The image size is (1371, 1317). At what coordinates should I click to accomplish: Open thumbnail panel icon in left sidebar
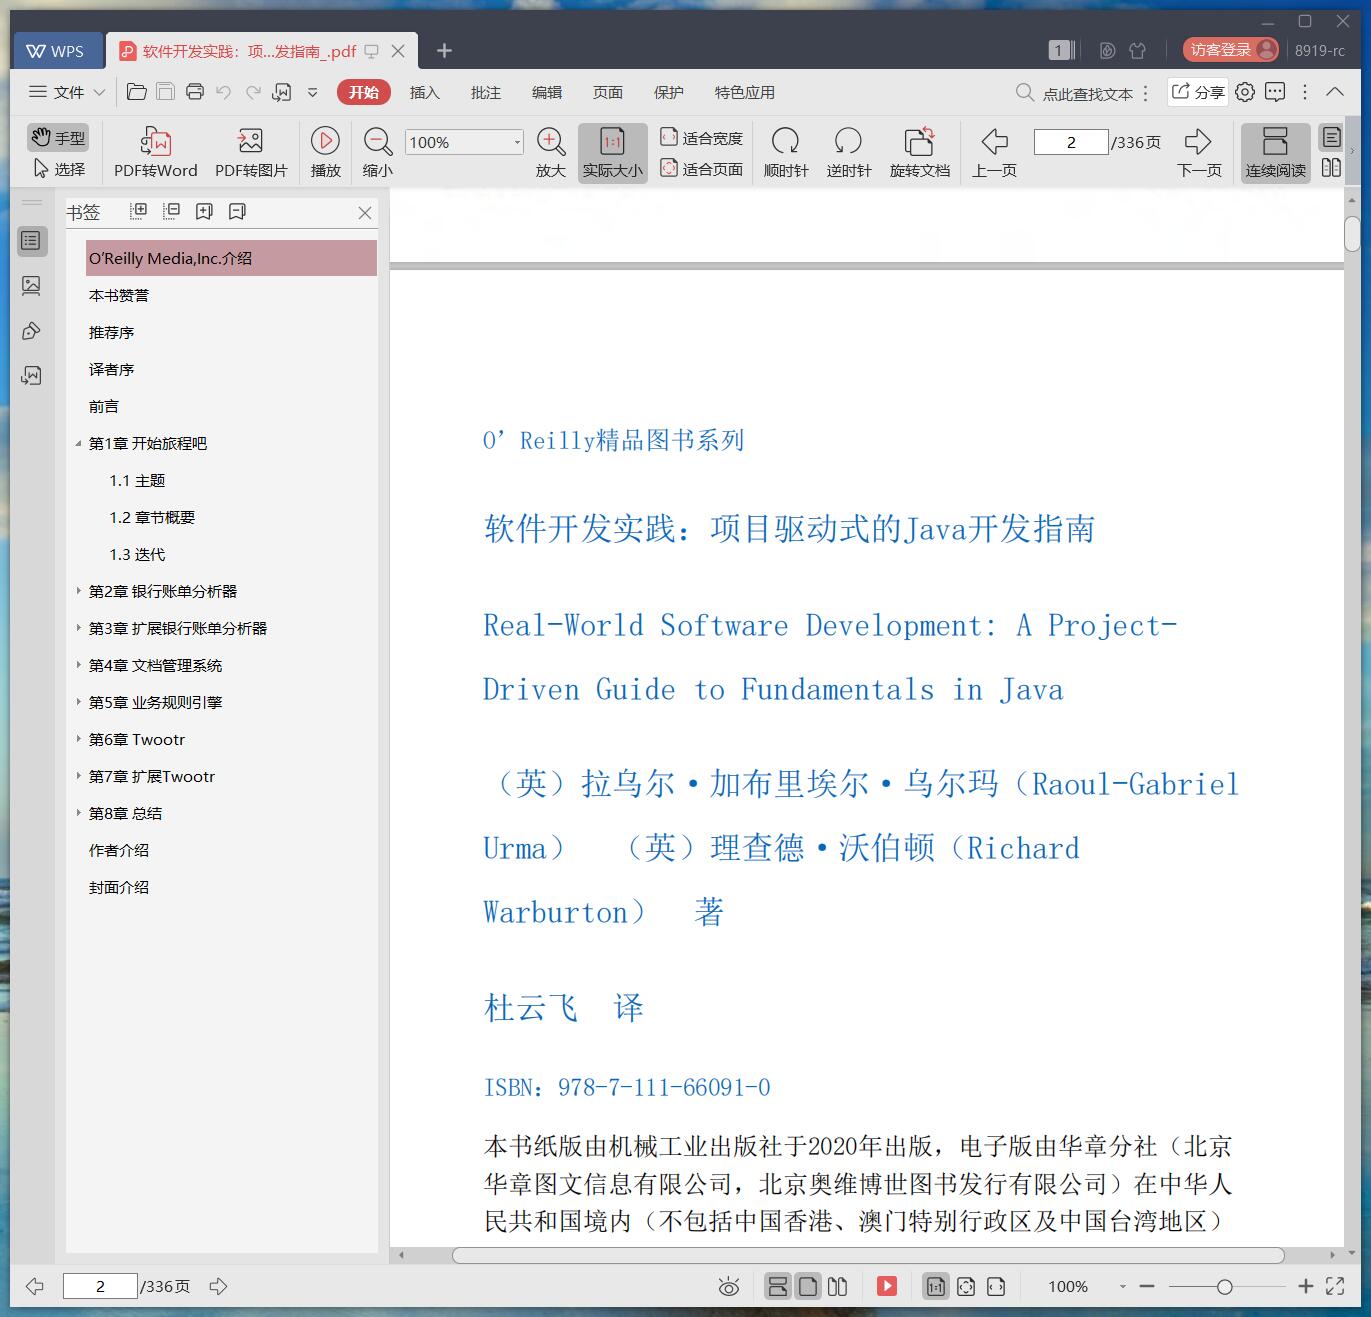(x=31, y=286)
